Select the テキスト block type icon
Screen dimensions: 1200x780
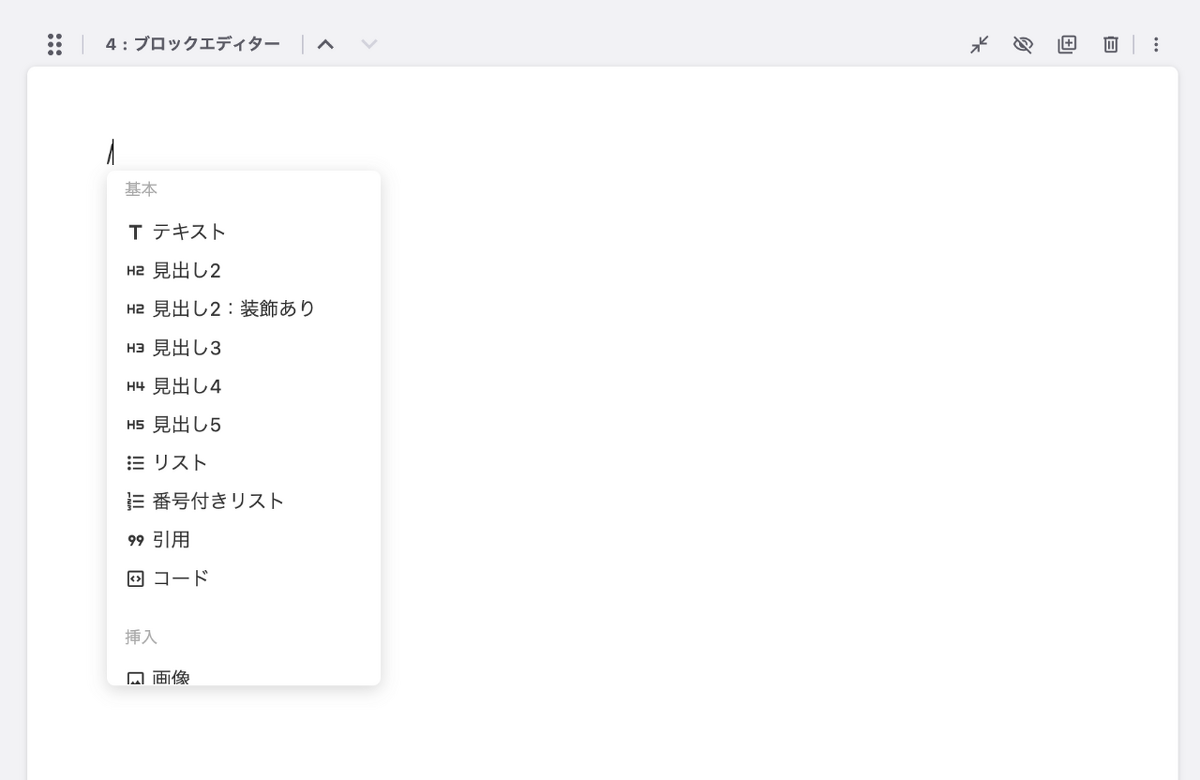coord(133,231)
